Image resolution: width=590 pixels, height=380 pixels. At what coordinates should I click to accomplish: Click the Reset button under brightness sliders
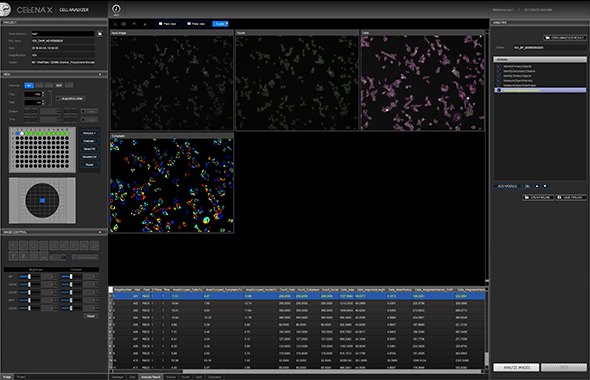pos(91,316)
